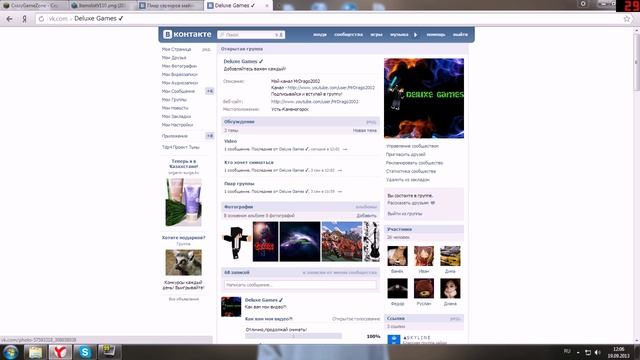Image resolution: width=640 pixels, height=360 pixels.
Task: Open 'игры' in the VK top menu
Action: 376,35
